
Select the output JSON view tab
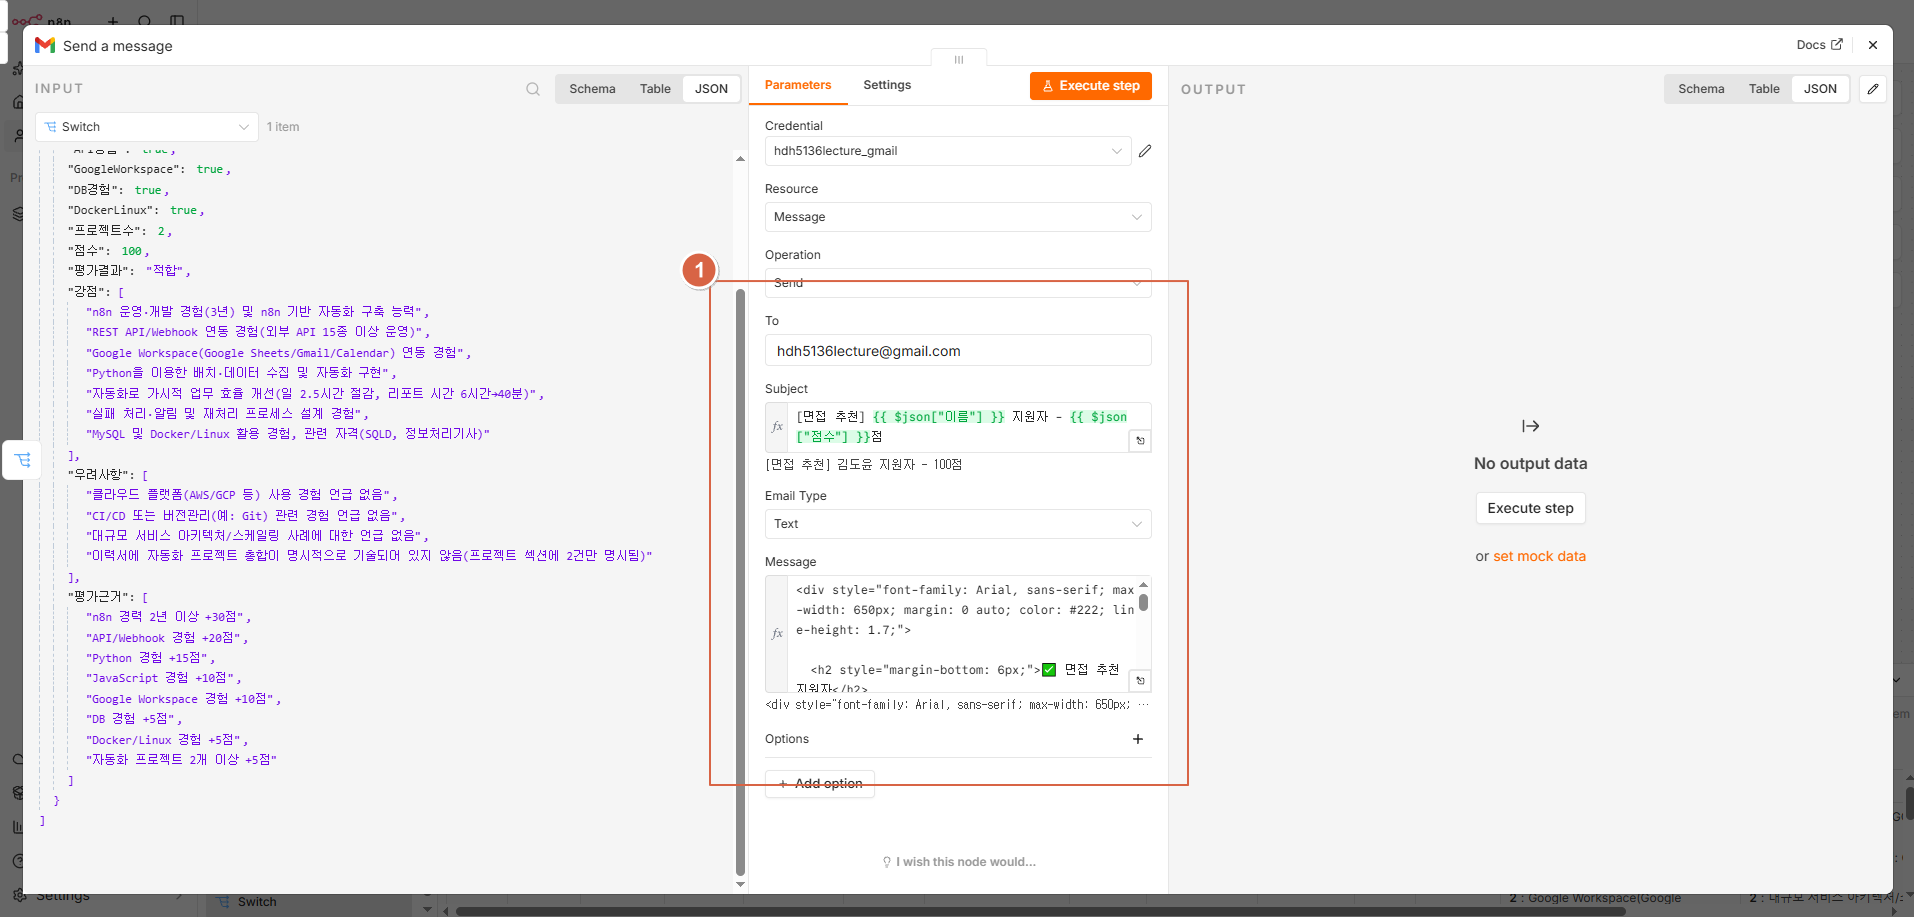pyautogui.click(x=1820, y=89)
